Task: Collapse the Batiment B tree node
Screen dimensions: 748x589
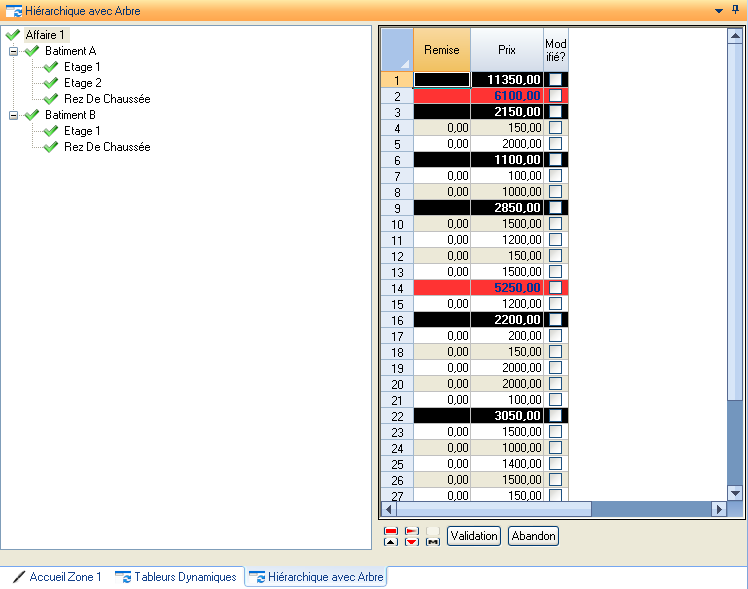Action: [14, 115]
